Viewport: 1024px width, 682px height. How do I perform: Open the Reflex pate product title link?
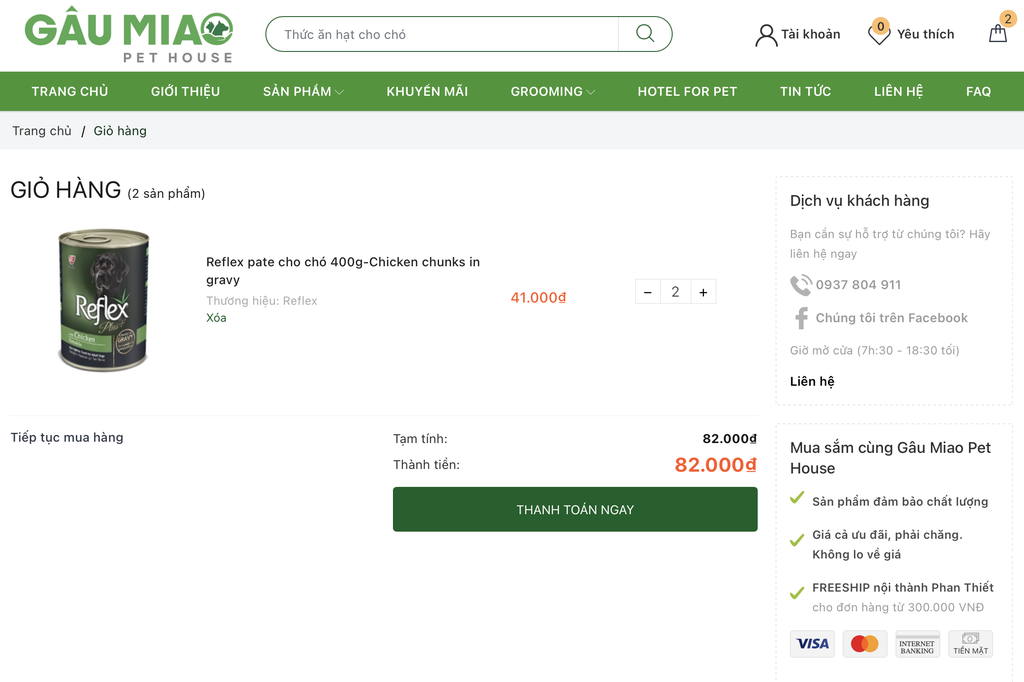coord(343,270)
